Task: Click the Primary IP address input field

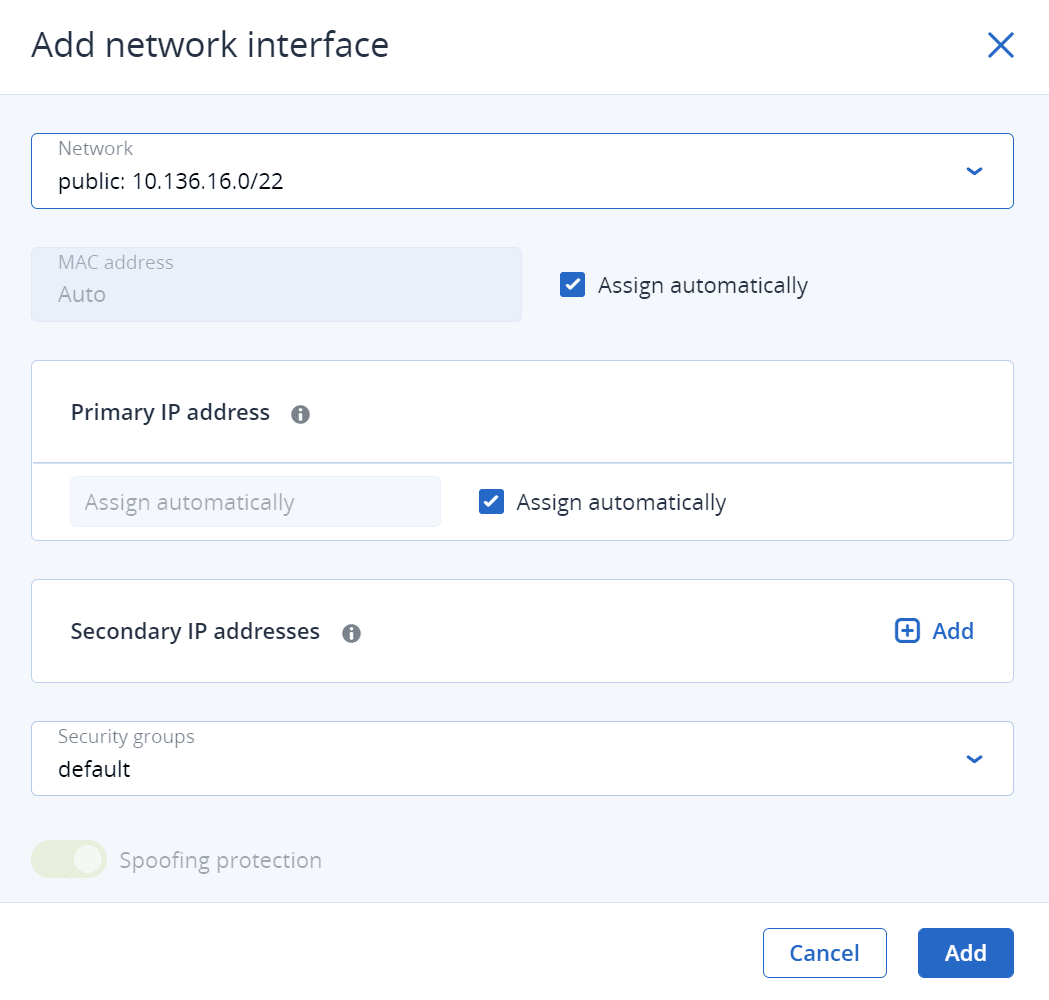Action: tap(255, 502)
